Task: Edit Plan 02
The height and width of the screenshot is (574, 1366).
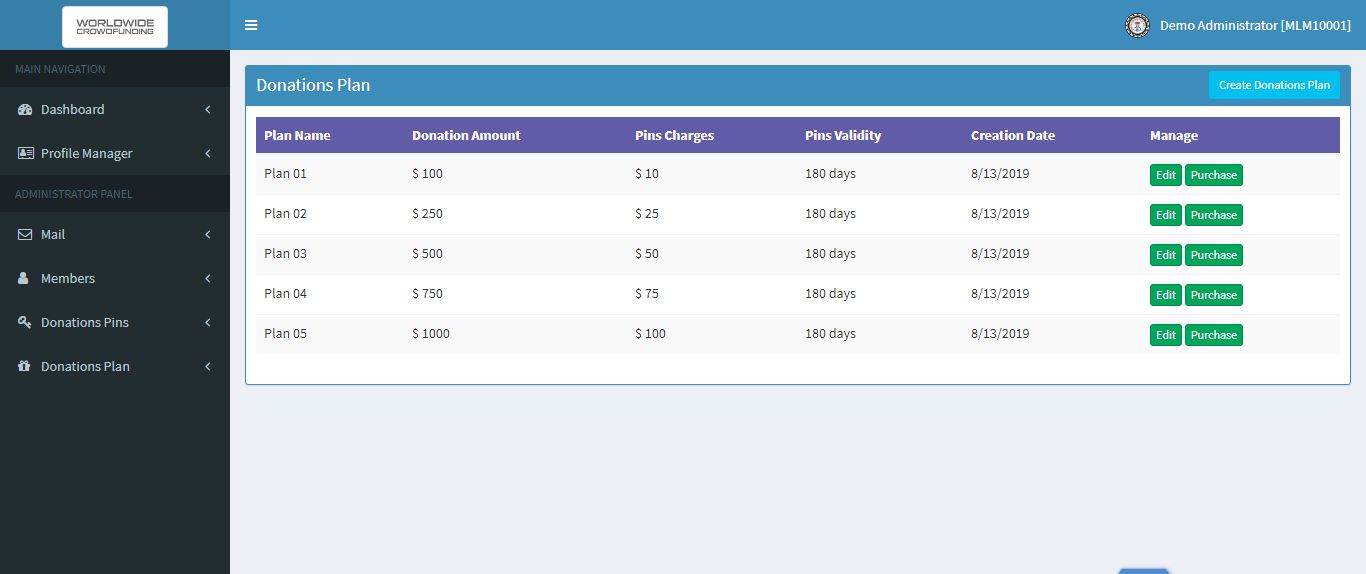Action: pos(1166,215)
